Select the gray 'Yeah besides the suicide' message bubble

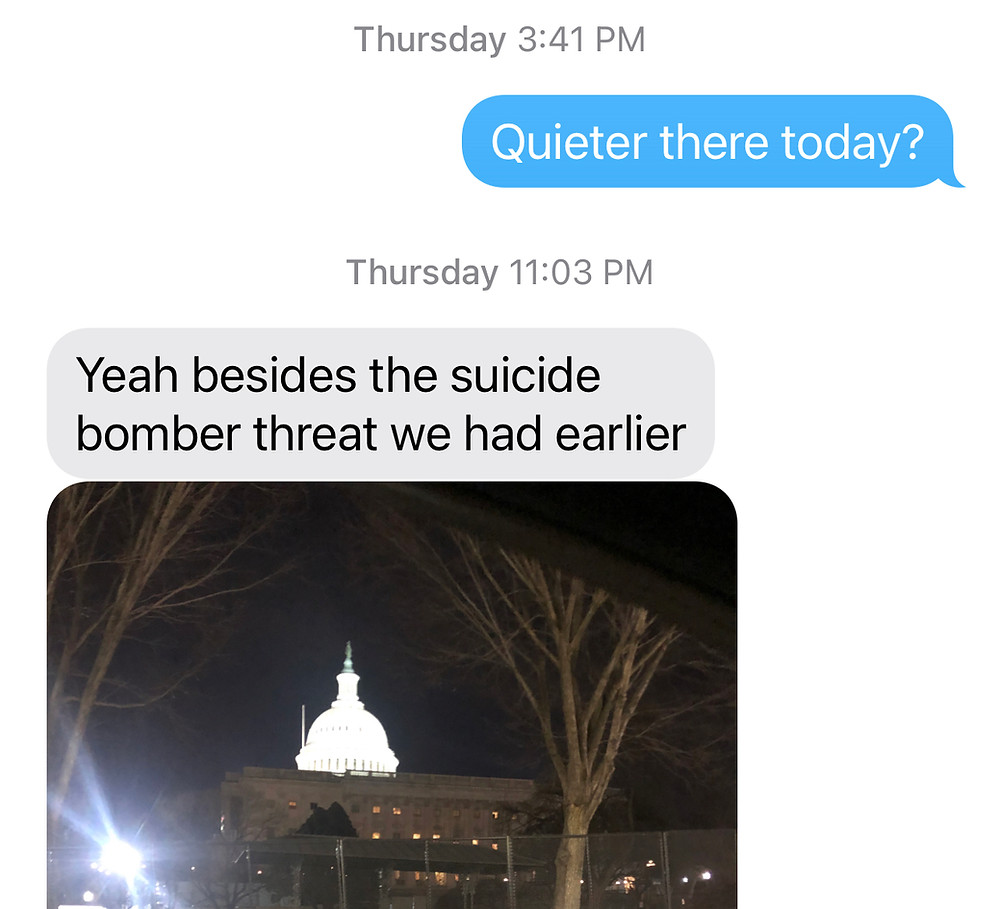click(381, 404)
